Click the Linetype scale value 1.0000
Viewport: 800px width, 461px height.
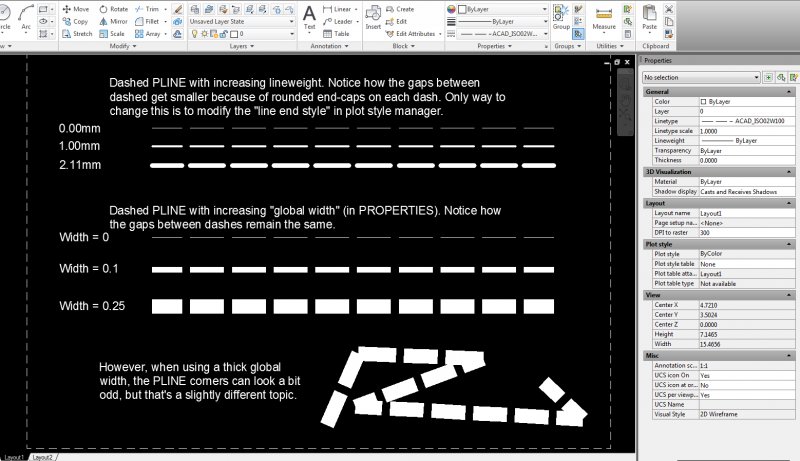tap(746, 131)
